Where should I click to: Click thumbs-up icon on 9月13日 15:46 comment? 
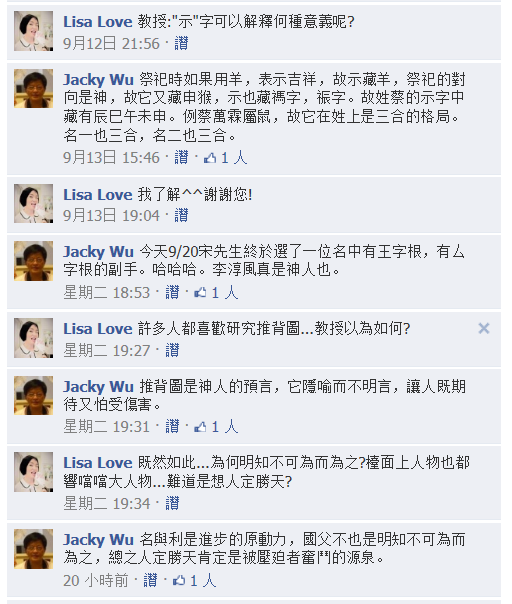[210, 158]
